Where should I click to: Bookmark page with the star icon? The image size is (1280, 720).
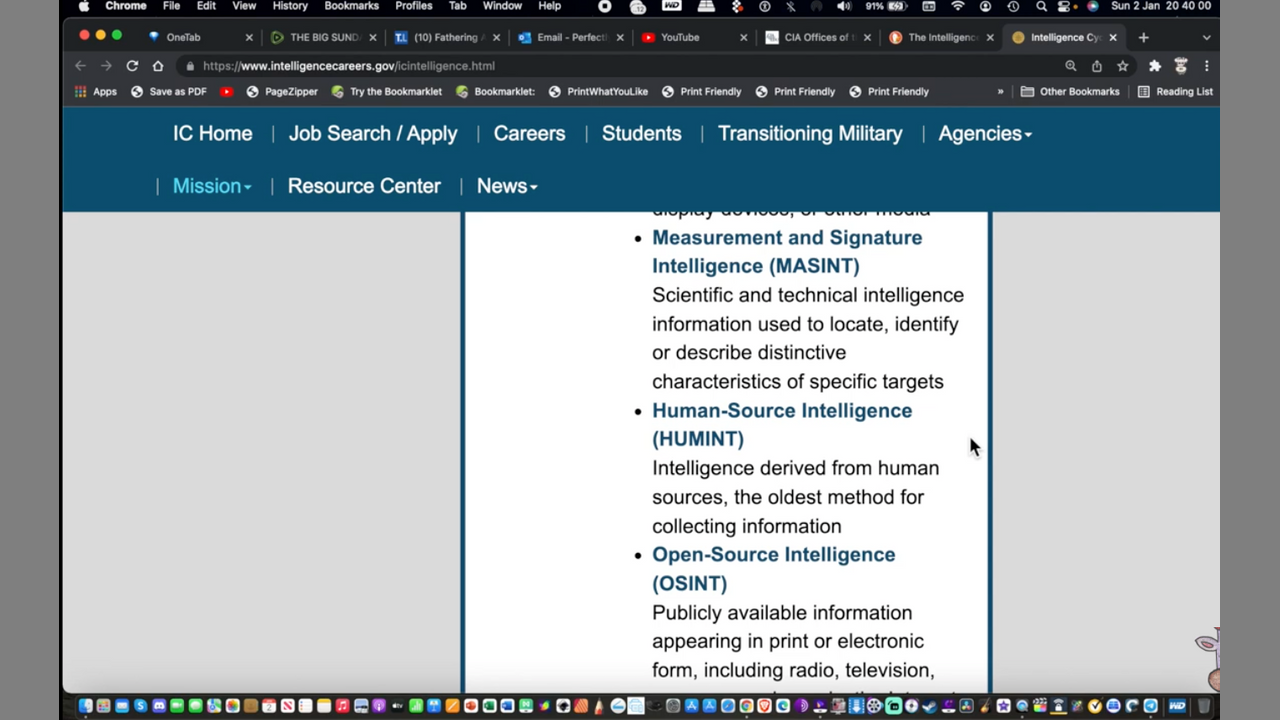tap(1123, 66)
